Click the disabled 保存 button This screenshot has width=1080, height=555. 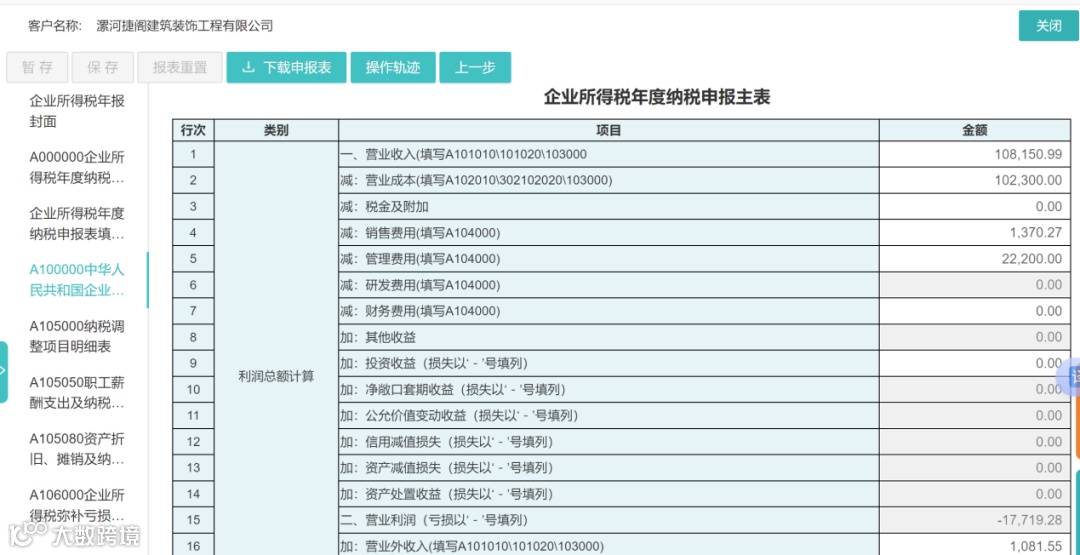click(103, 67)
